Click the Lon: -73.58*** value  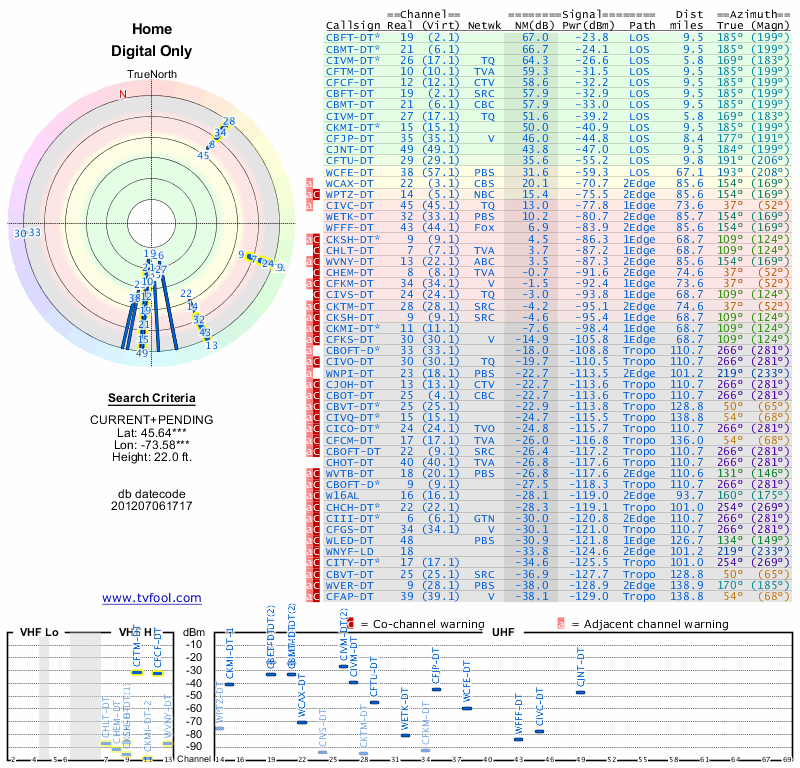point(152,444)
